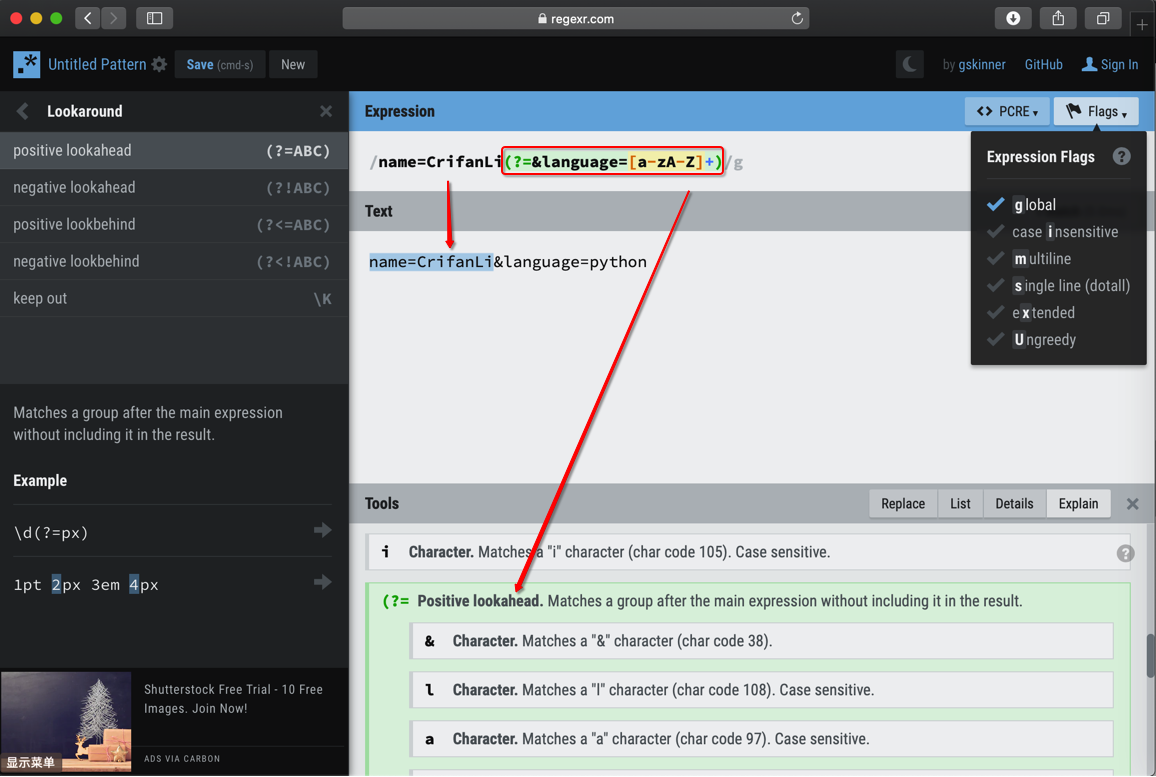Click the regexr.com address bar
Screen dimensions: 1156x777
576,18
